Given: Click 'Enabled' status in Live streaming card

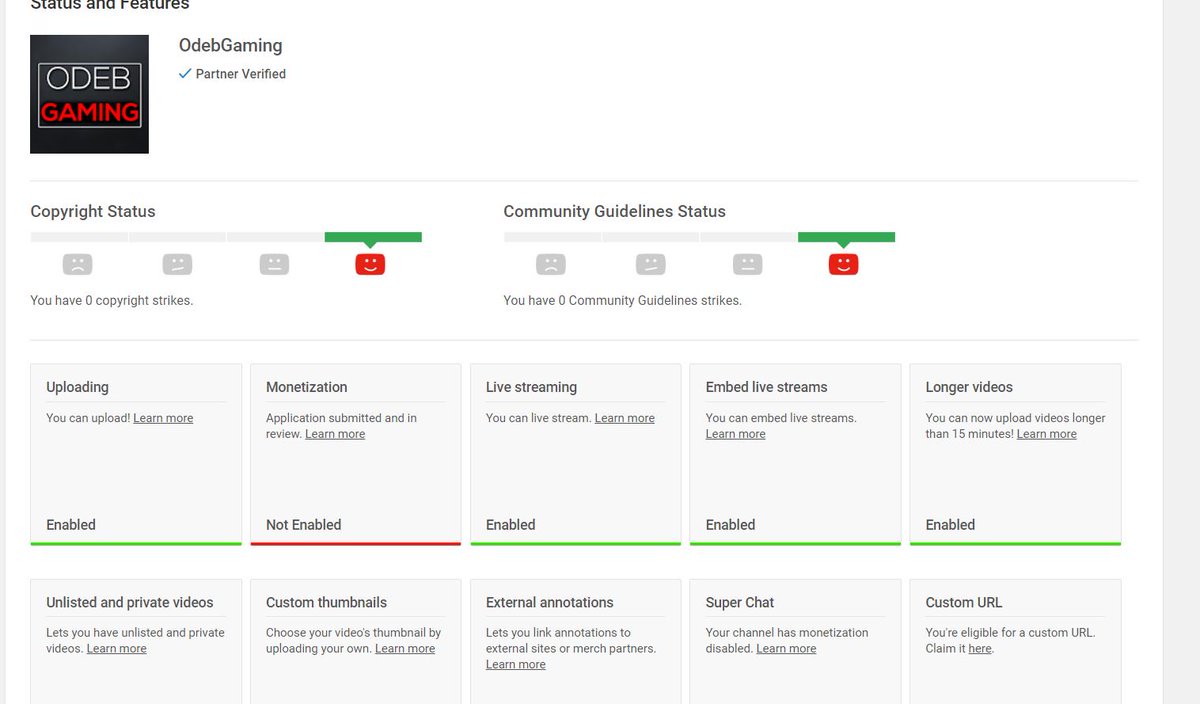Looking at the screenshot, I should (510, 524).
